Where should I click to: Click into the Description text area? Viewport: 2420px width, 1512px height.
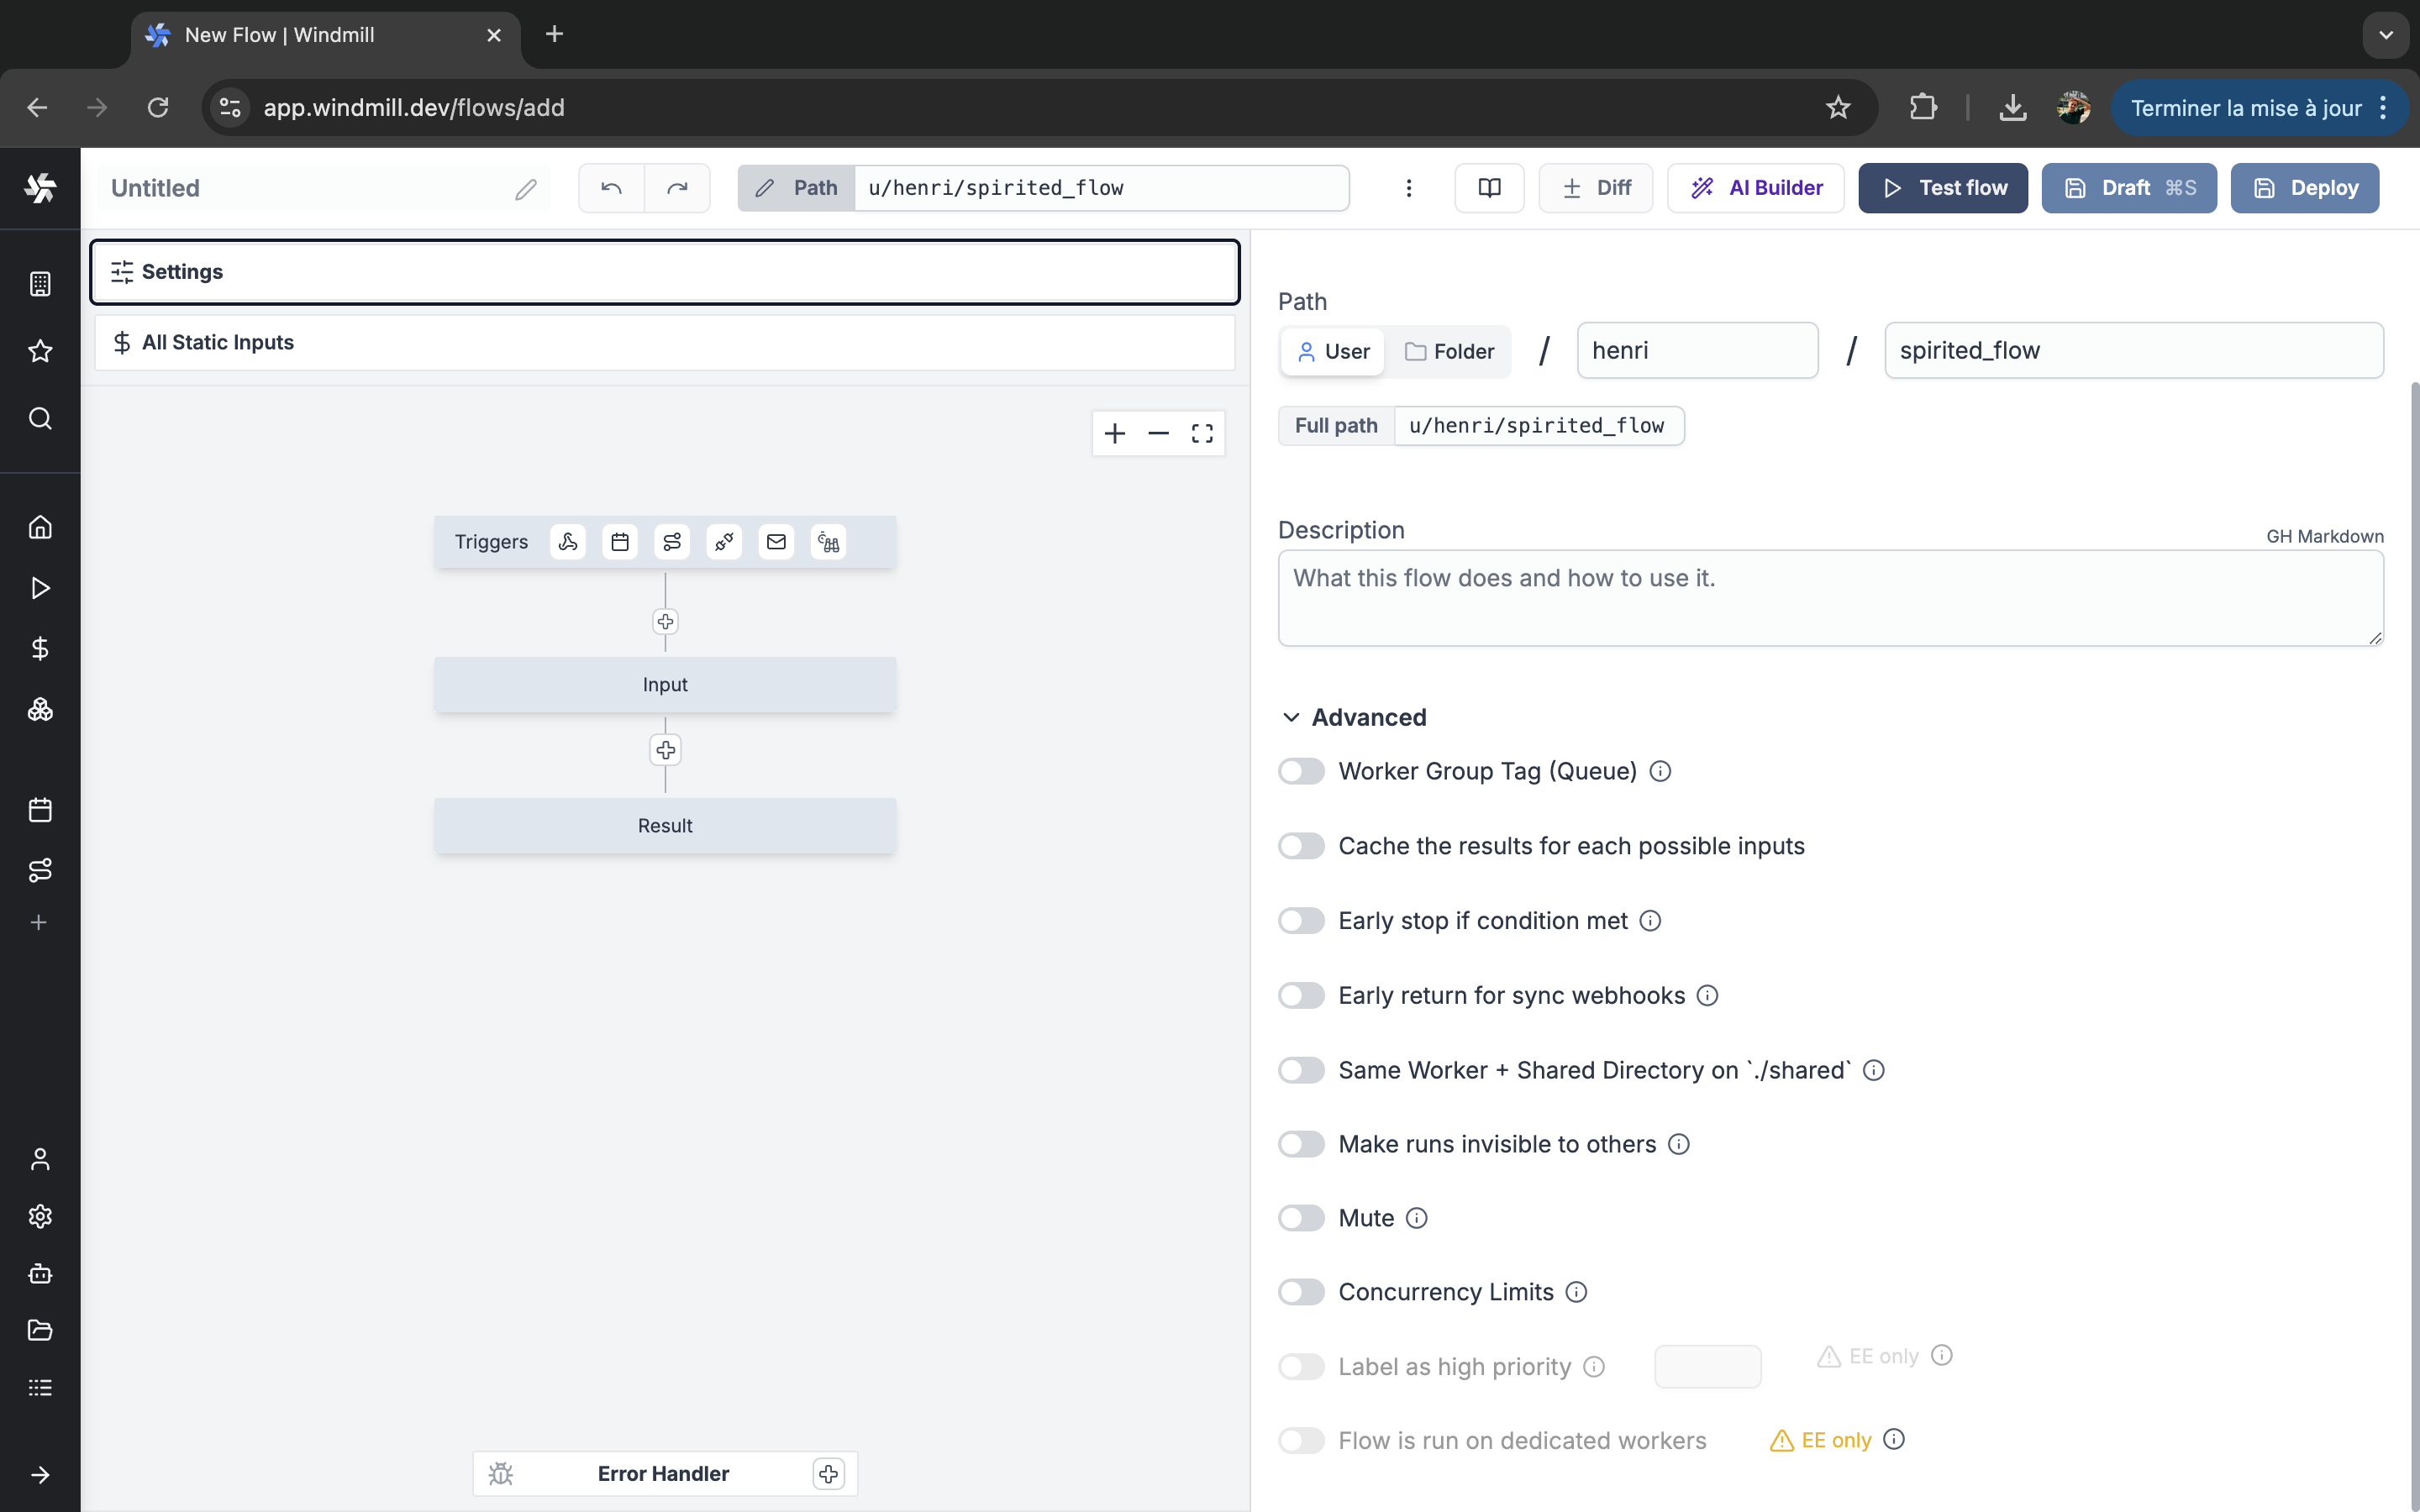coord(1829,598)
